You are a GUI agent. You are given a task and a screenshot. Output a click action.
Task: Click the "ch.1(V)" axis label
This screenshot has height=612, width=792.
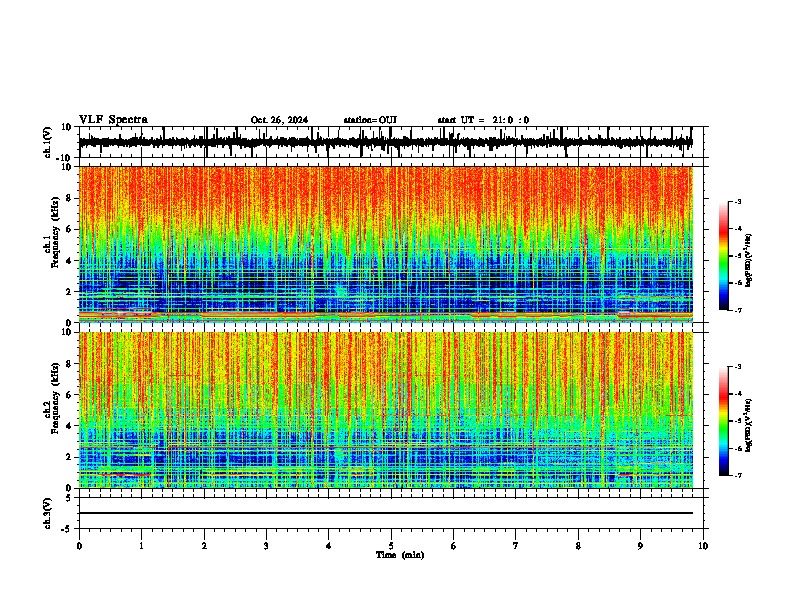(48, 142)
